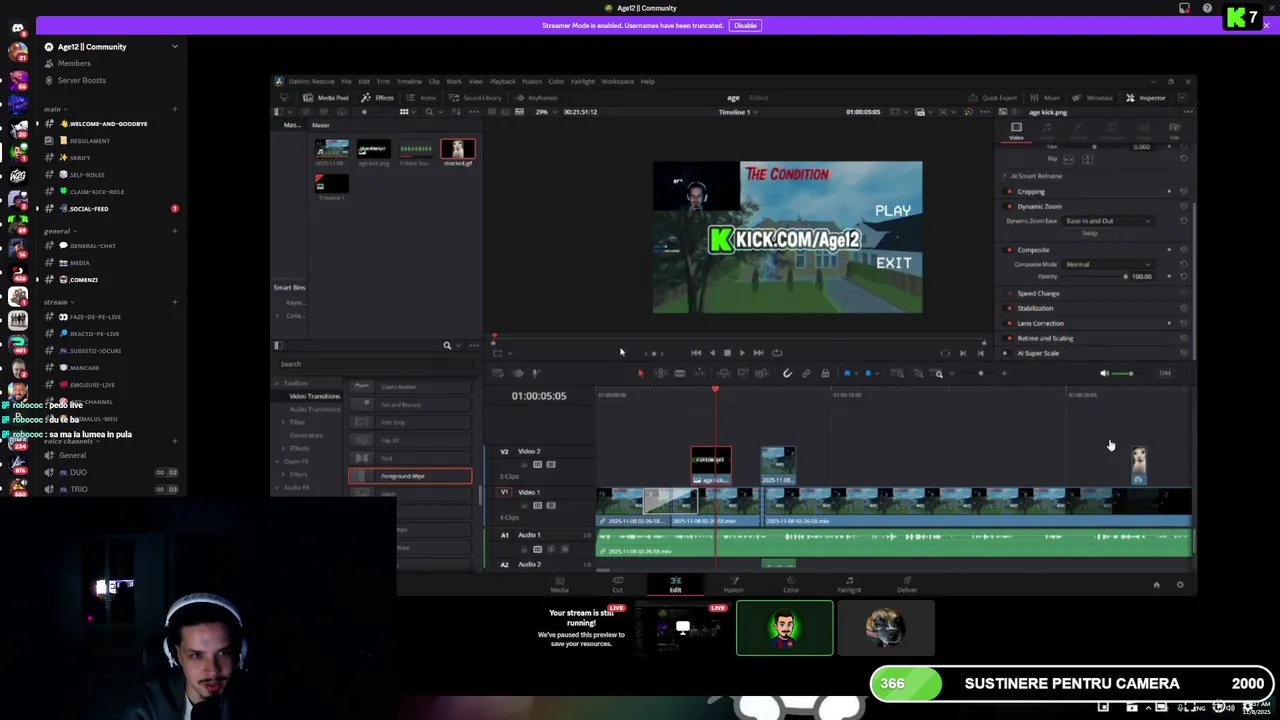Open the viewer zoom 29% dropdown
This screenshot has width=1280, height=720.
tap(545, 112)
